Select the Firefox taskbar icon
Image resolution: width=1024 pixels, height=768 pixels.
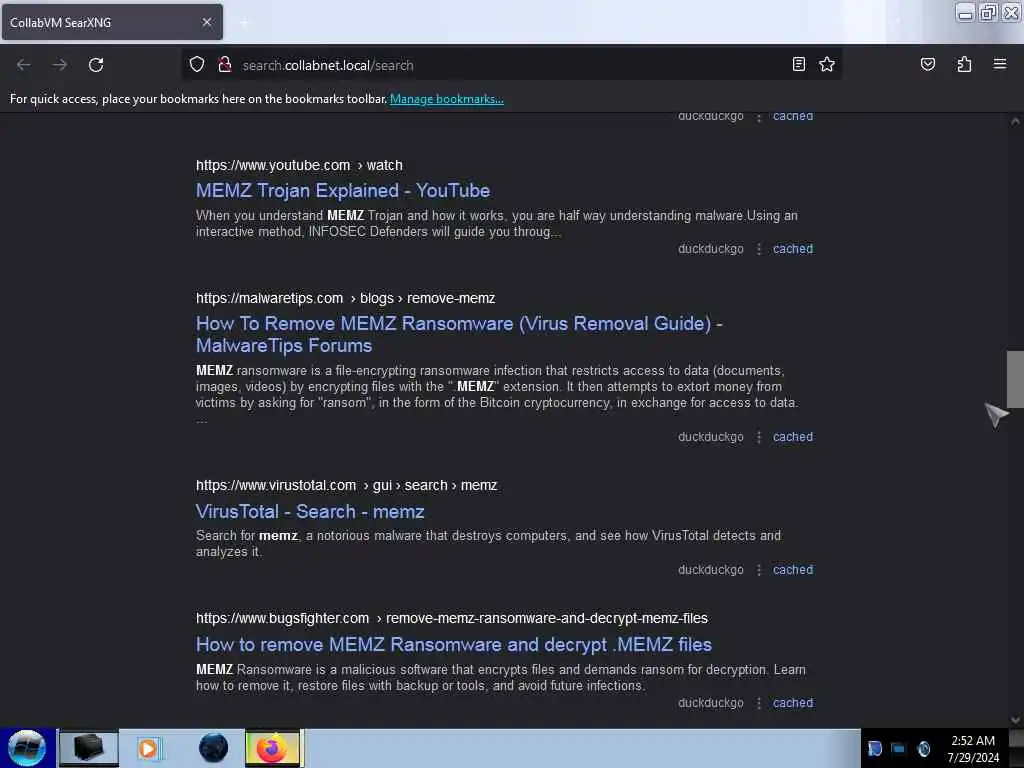point(272,748)
